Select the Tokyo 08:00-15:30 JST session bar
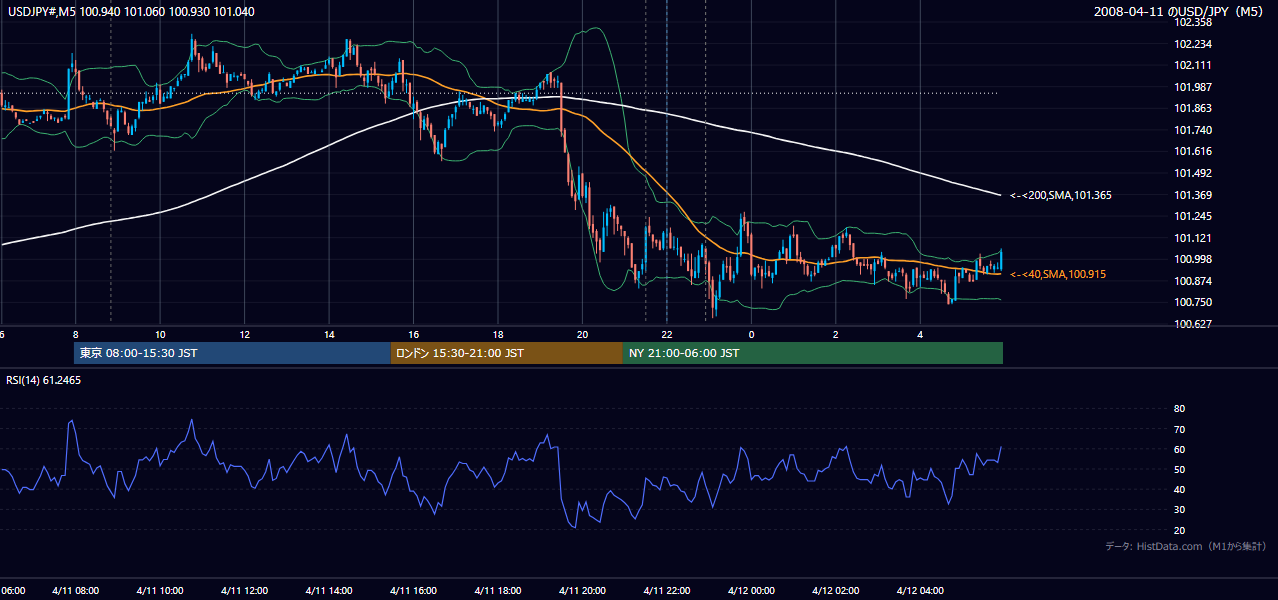 tap(232, 353)
